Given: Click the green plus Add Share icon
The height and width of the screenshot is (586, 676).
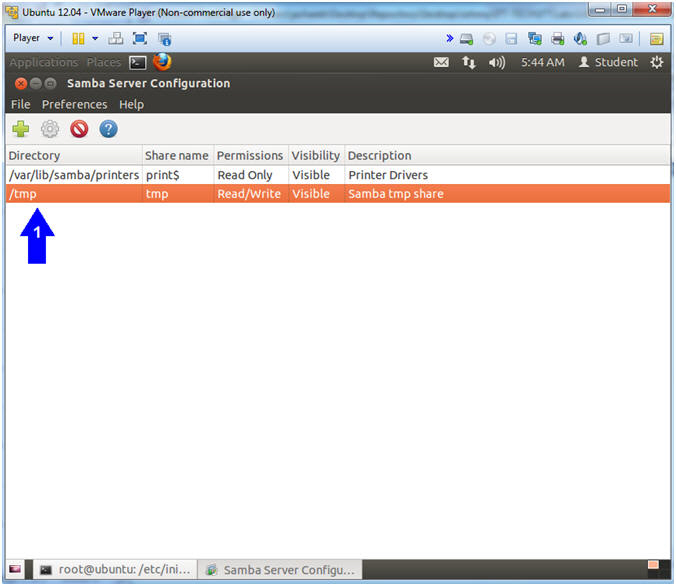Looking at the screenshot, I should coord(21,129).
